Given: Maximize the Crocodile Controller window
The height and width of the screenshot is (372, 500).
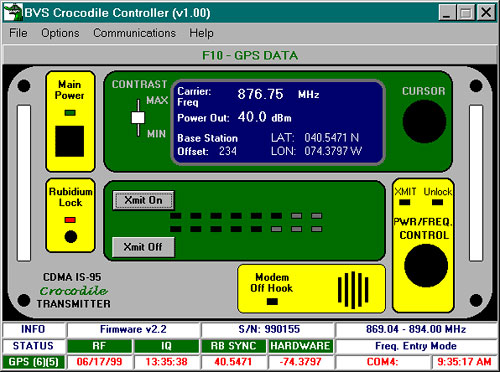Looking at the screenshot, I should (466, 13).
